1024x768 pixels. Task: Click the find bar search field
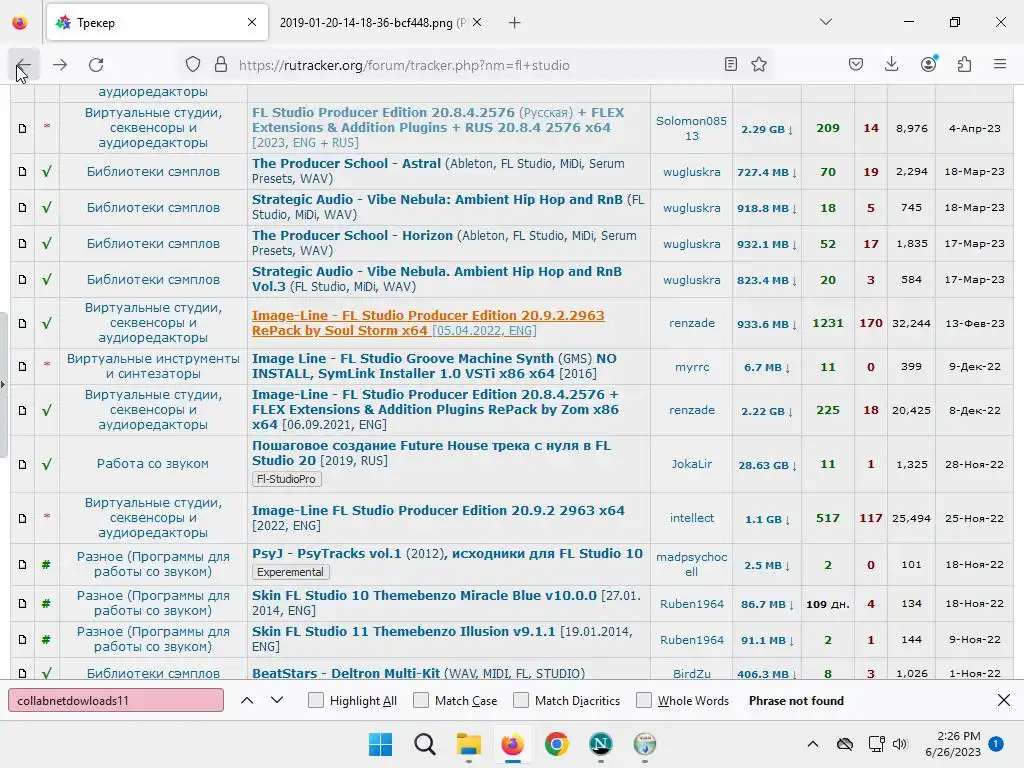coord(116,701)
